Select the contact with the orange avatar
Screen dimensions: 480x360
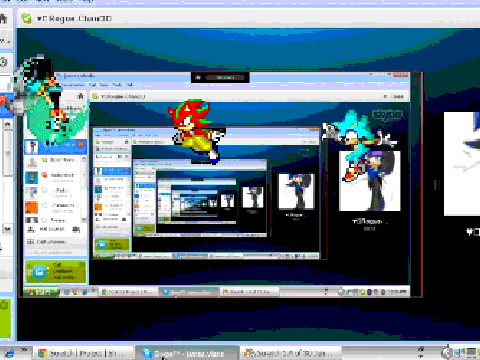(x=53, y=207)
